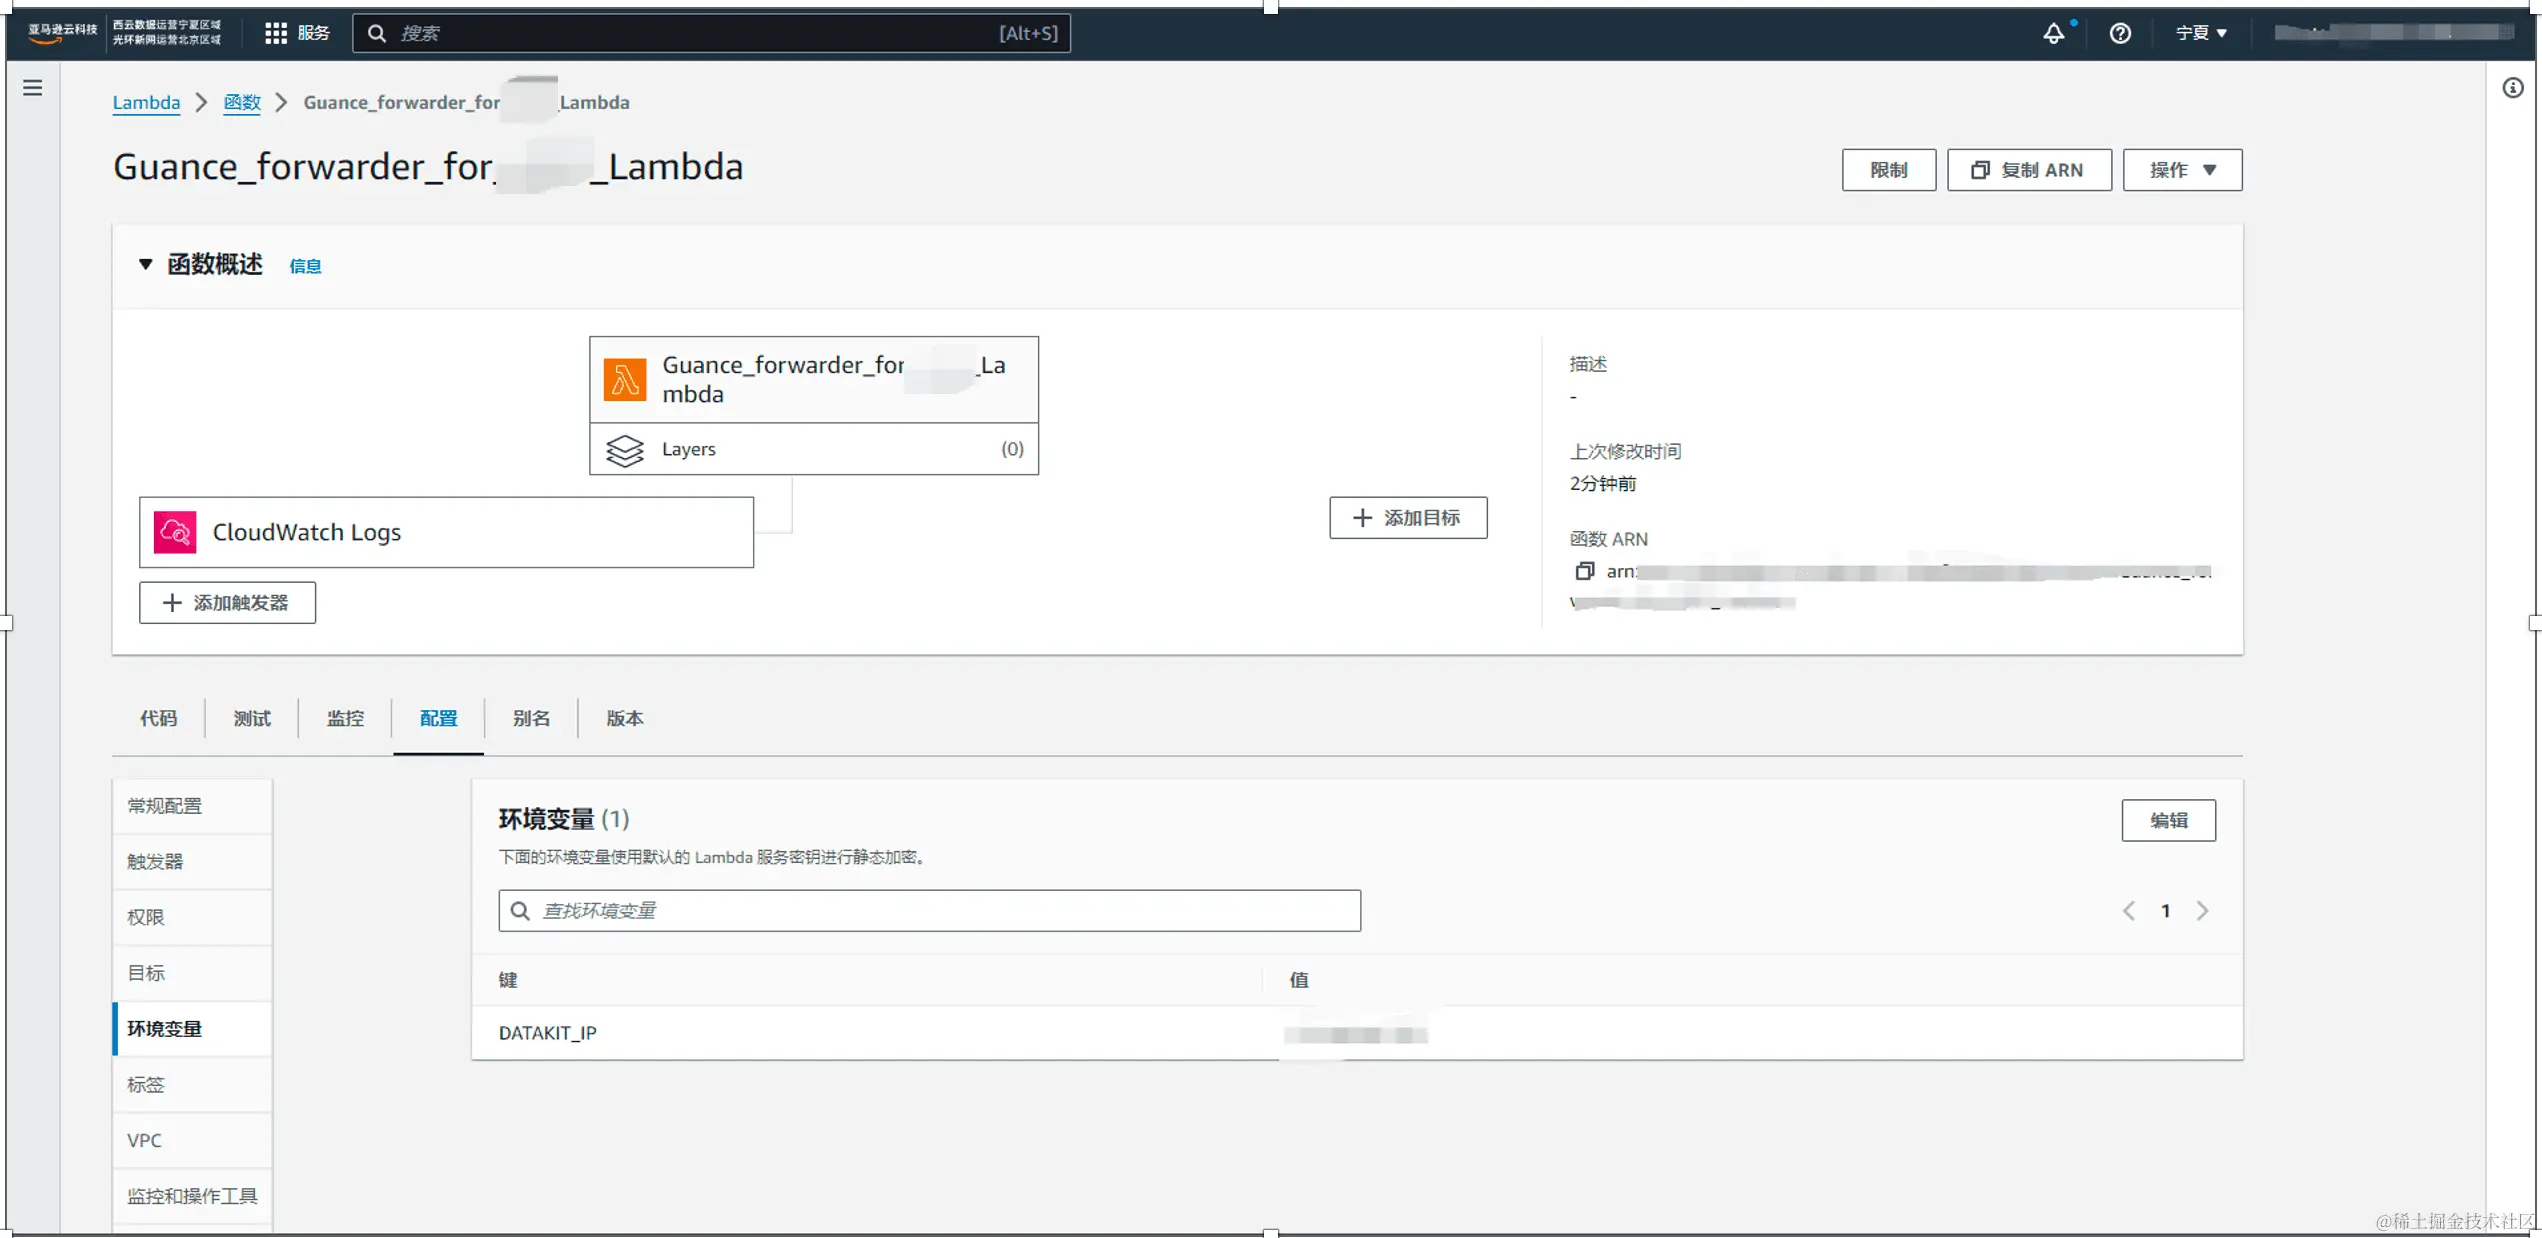2542x1238 pixels.
Task: Click the Layers stack icon
Action: click(x=625, y=450)
